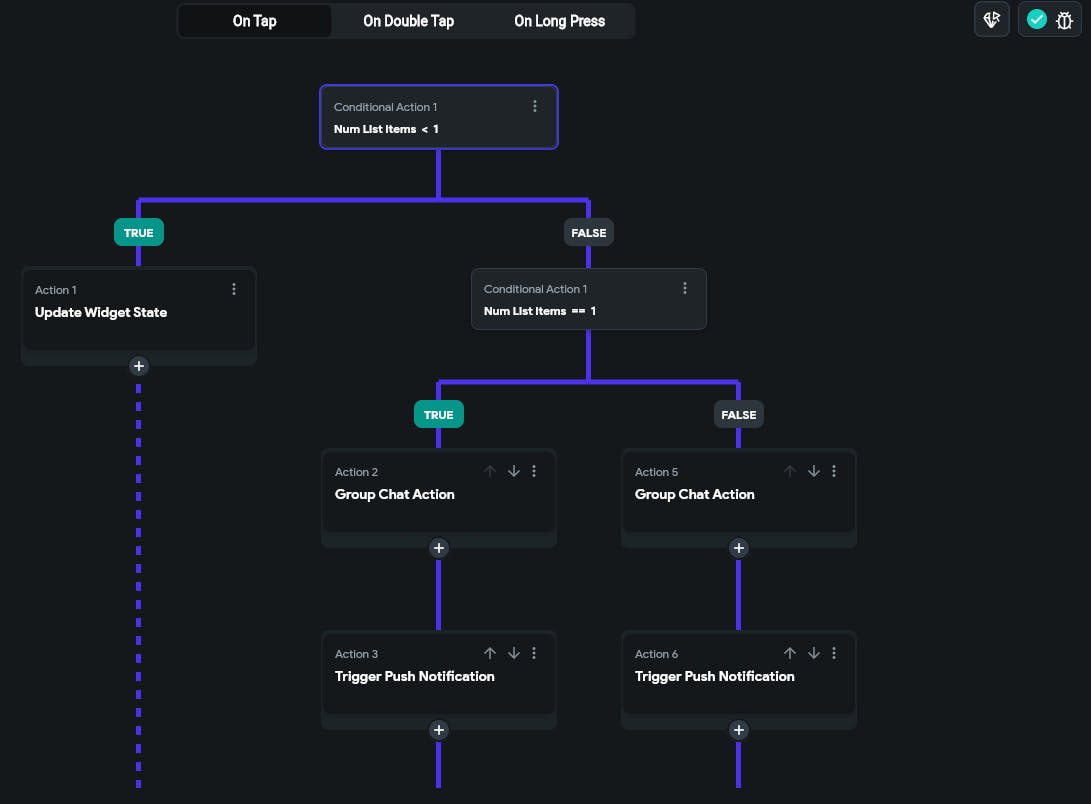The image size is (1091, 804).
Task: Switch to the On Long Press tab
Action: (x=559, y=21)
